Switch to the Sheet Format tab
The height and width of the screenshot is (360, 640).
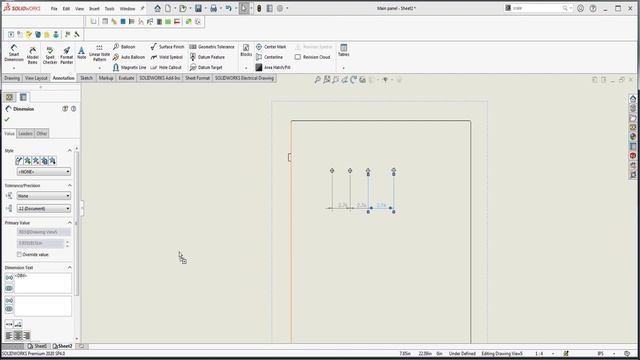(197, 78)
